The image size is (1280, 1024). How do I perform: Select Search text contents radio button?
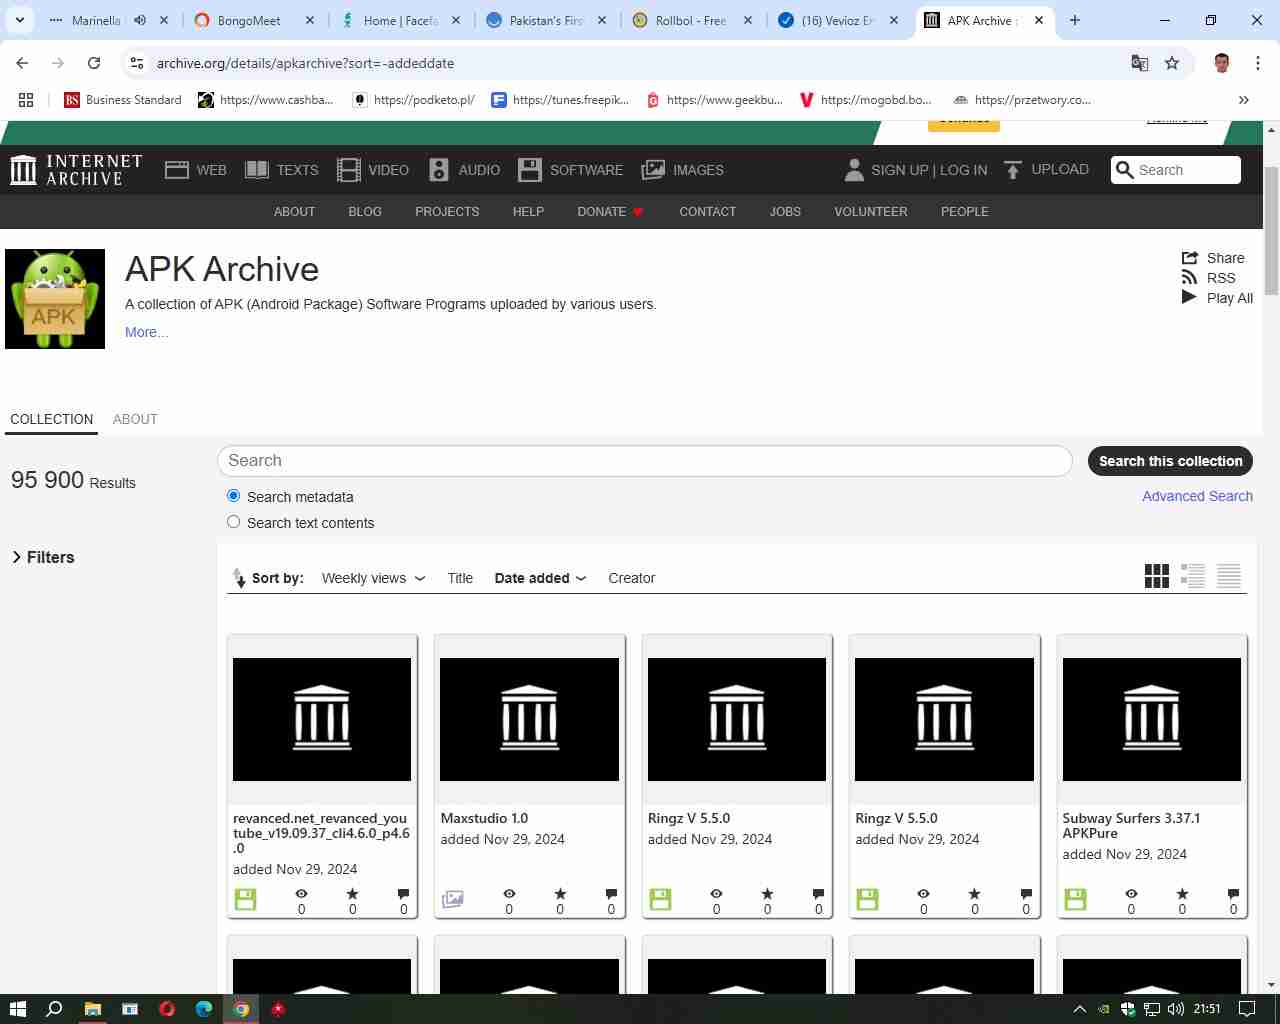click(234, 522)
